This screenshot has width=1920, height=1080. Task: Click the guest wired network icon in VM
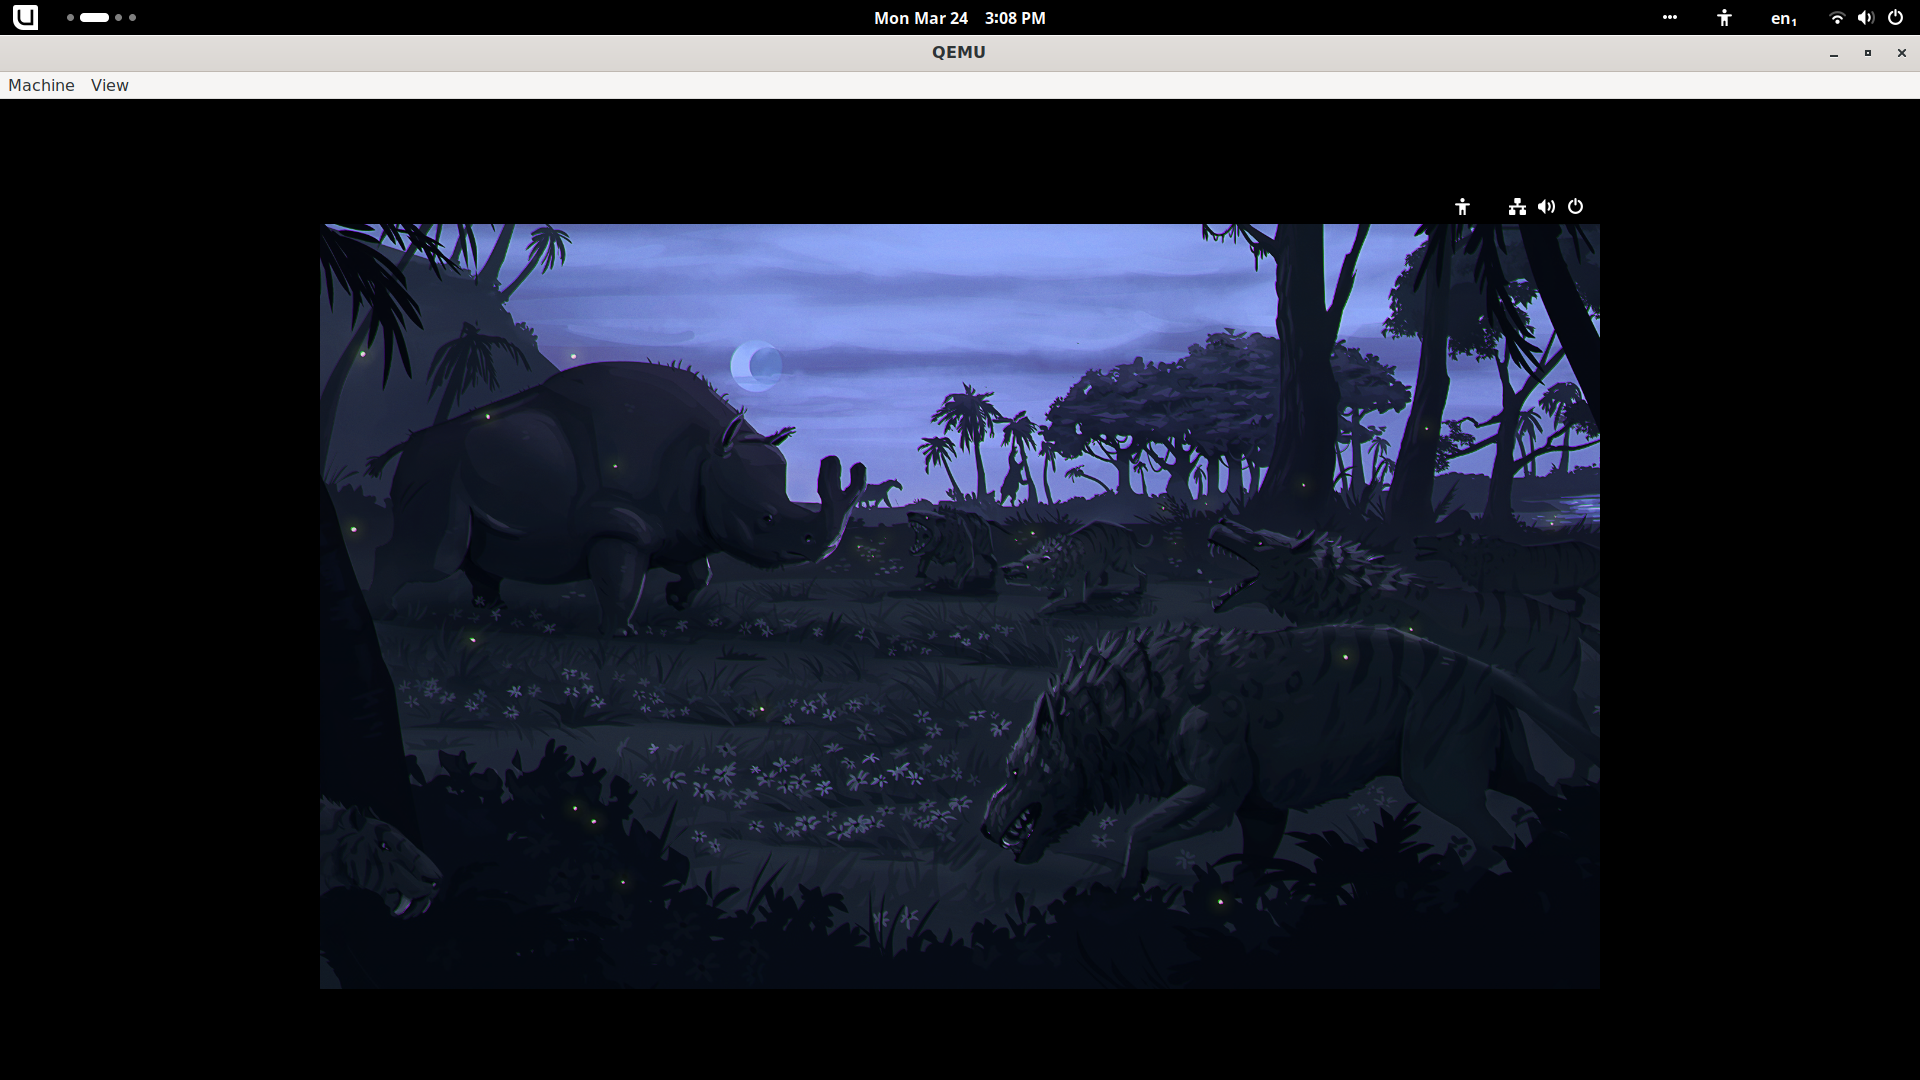(1517, 207)
